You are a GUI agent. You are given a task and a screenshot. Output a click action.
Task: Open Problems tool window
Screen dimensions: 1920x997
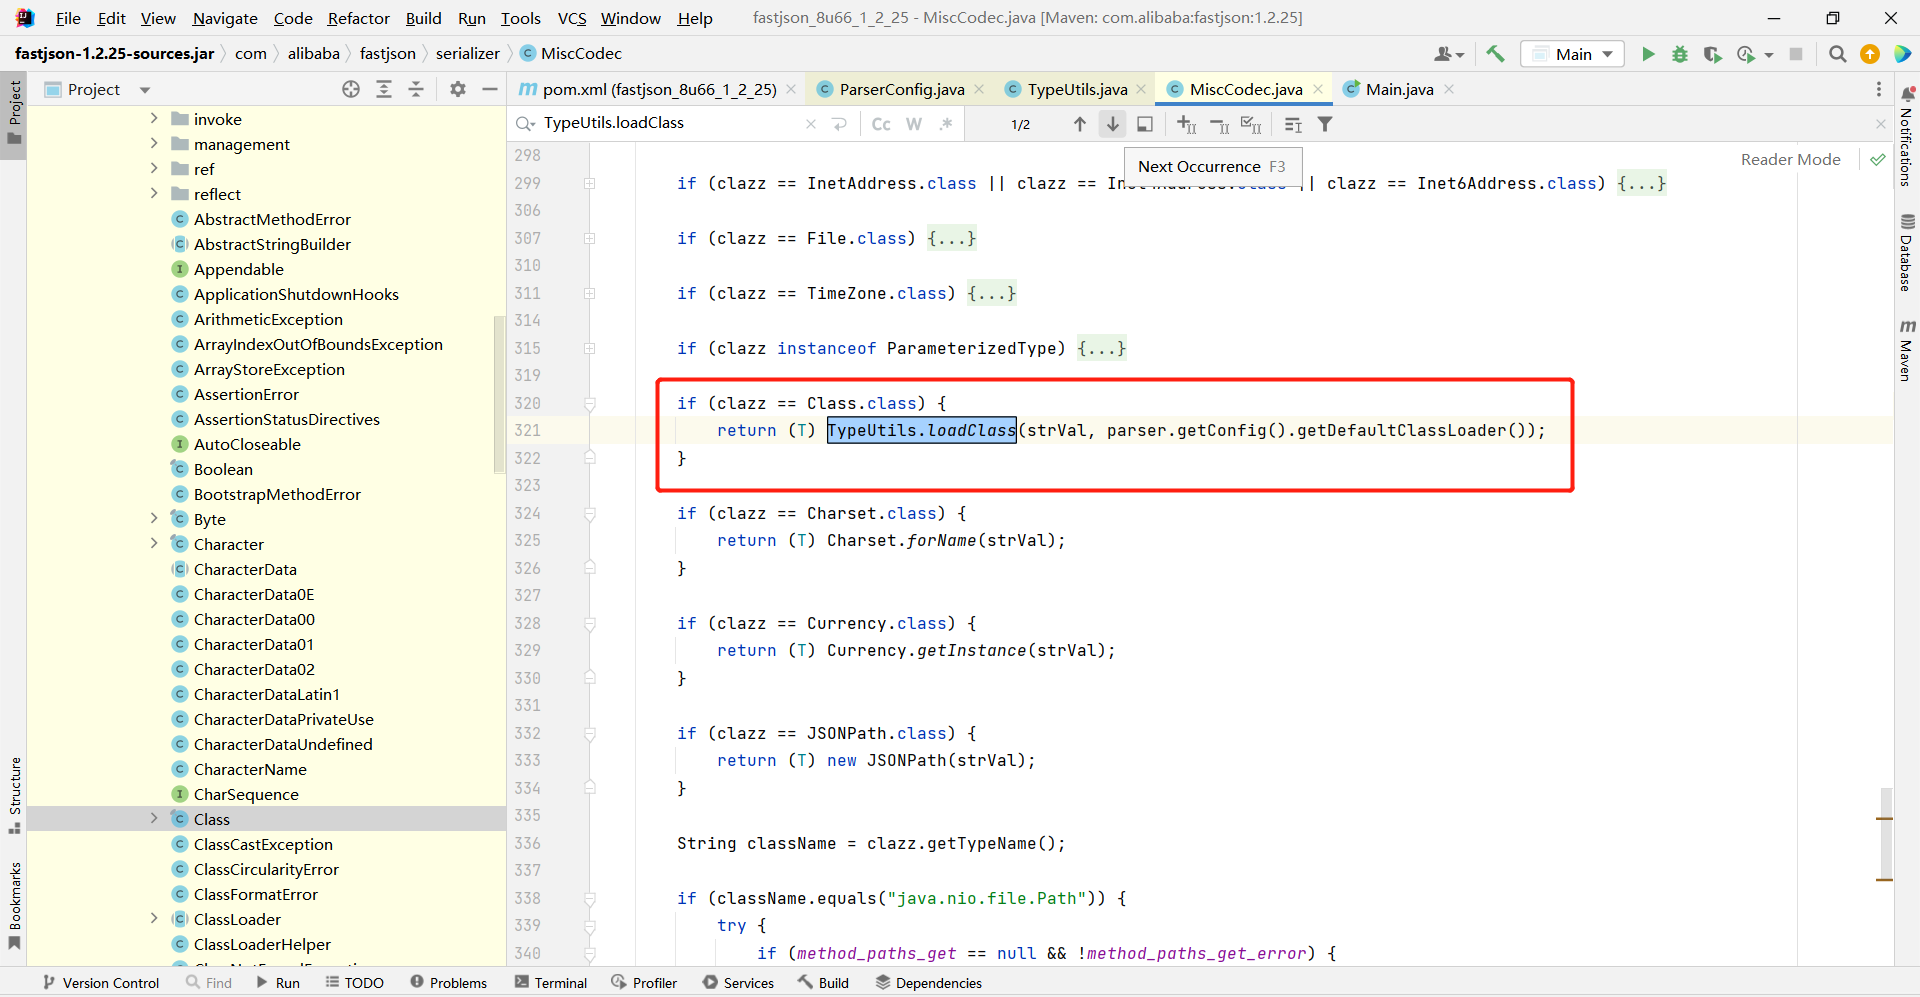point(448,983)
